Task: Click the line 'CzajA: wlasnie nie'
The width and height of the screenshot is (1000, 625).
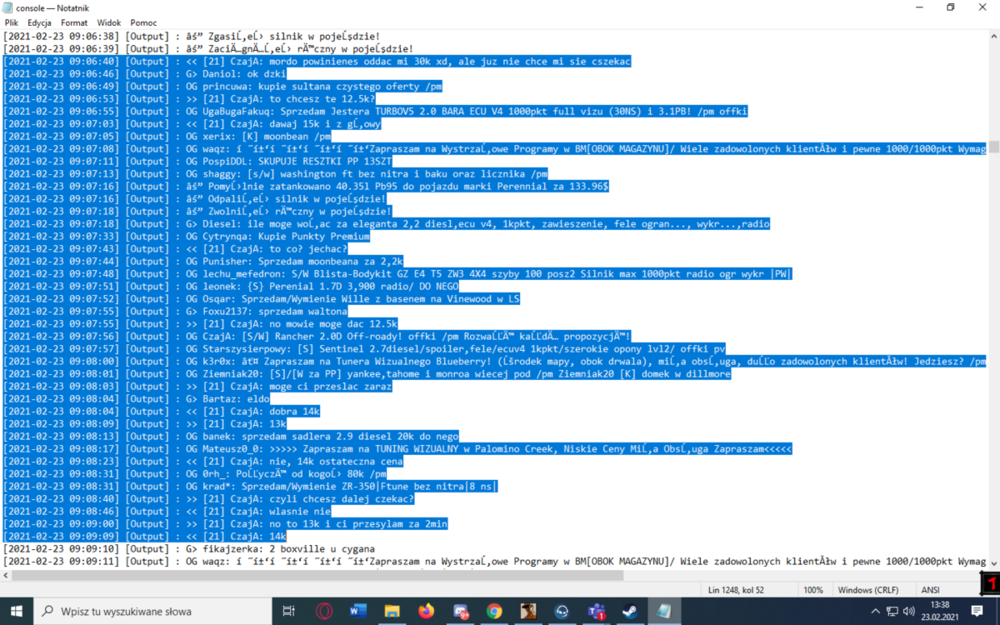Action: [167, 511]
